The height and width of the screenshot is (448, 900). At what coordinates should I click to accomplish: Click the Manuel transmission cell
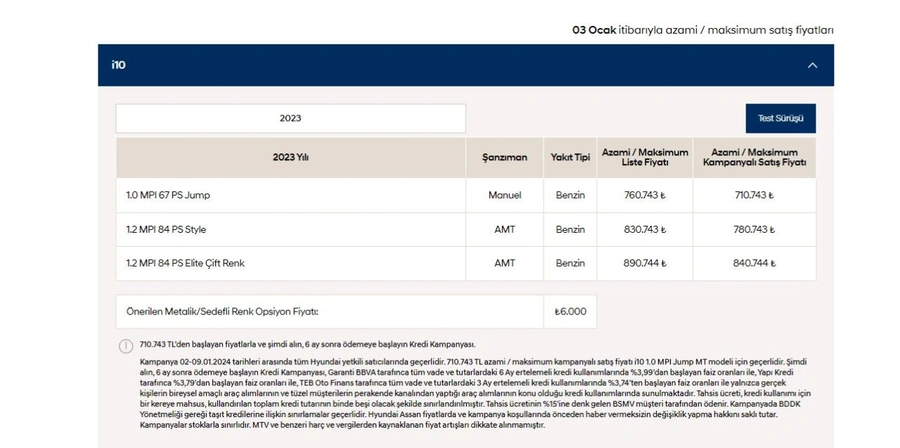click(505, 195)
